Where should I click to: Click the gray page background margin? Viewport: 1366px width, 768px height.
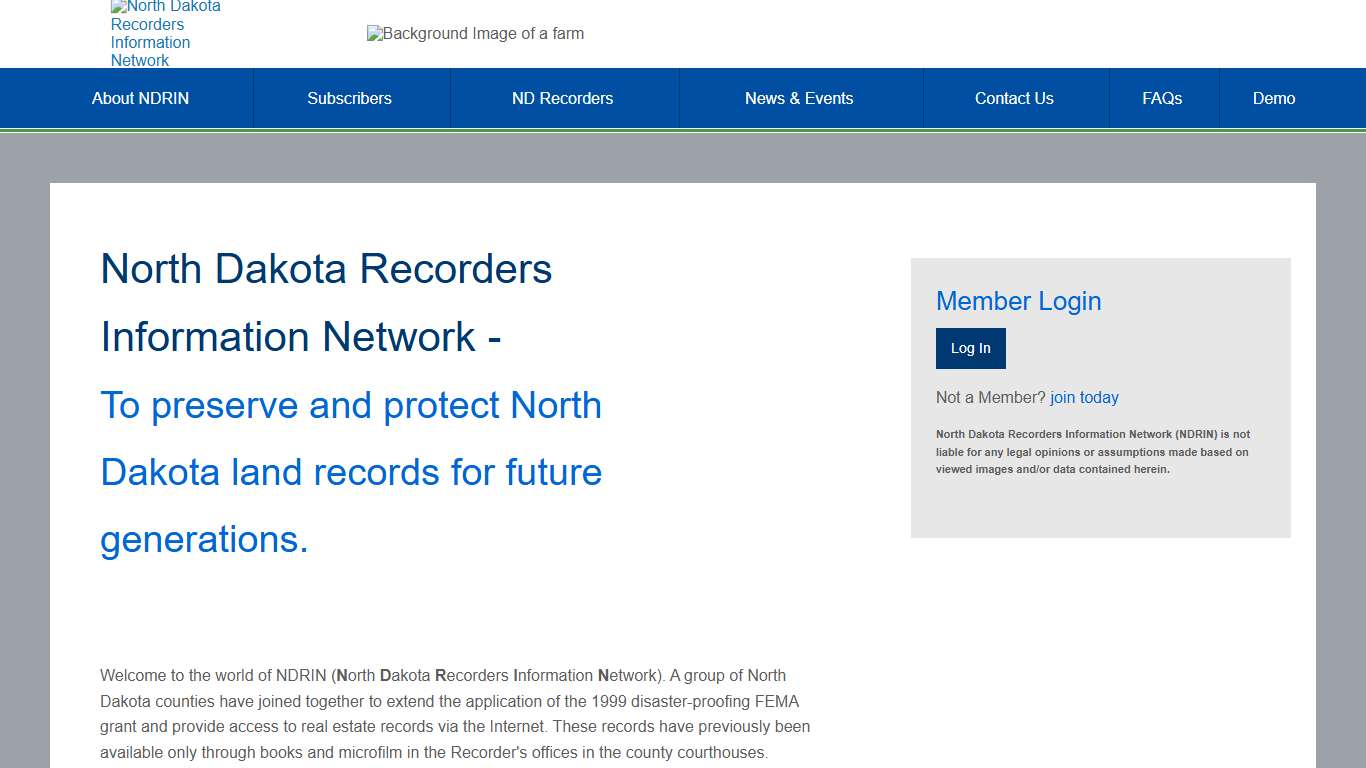[x=25, y=400]
